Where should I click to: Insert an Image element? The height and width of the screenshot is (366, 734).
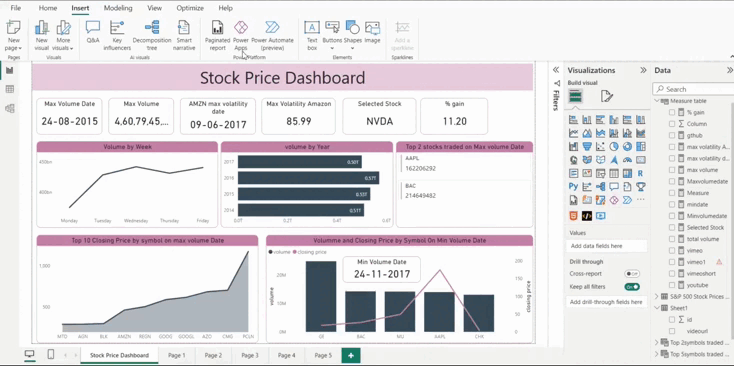point(372,32)
